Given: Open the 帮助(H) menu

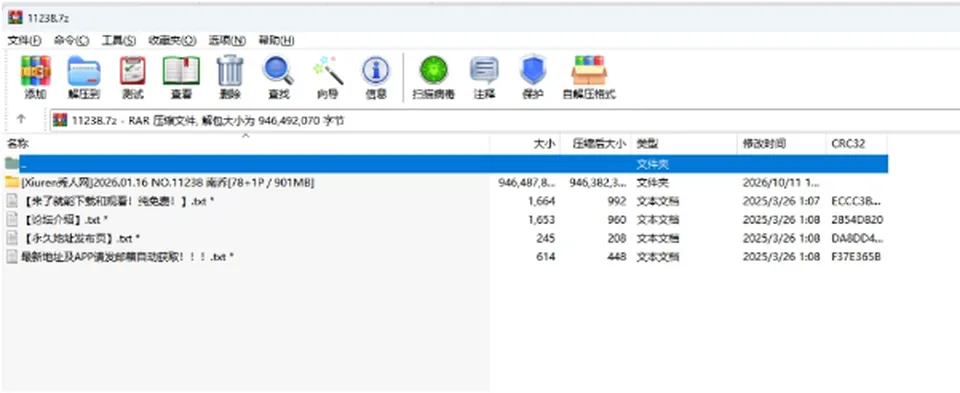Looking at the screenshot, I should point(276,40).
